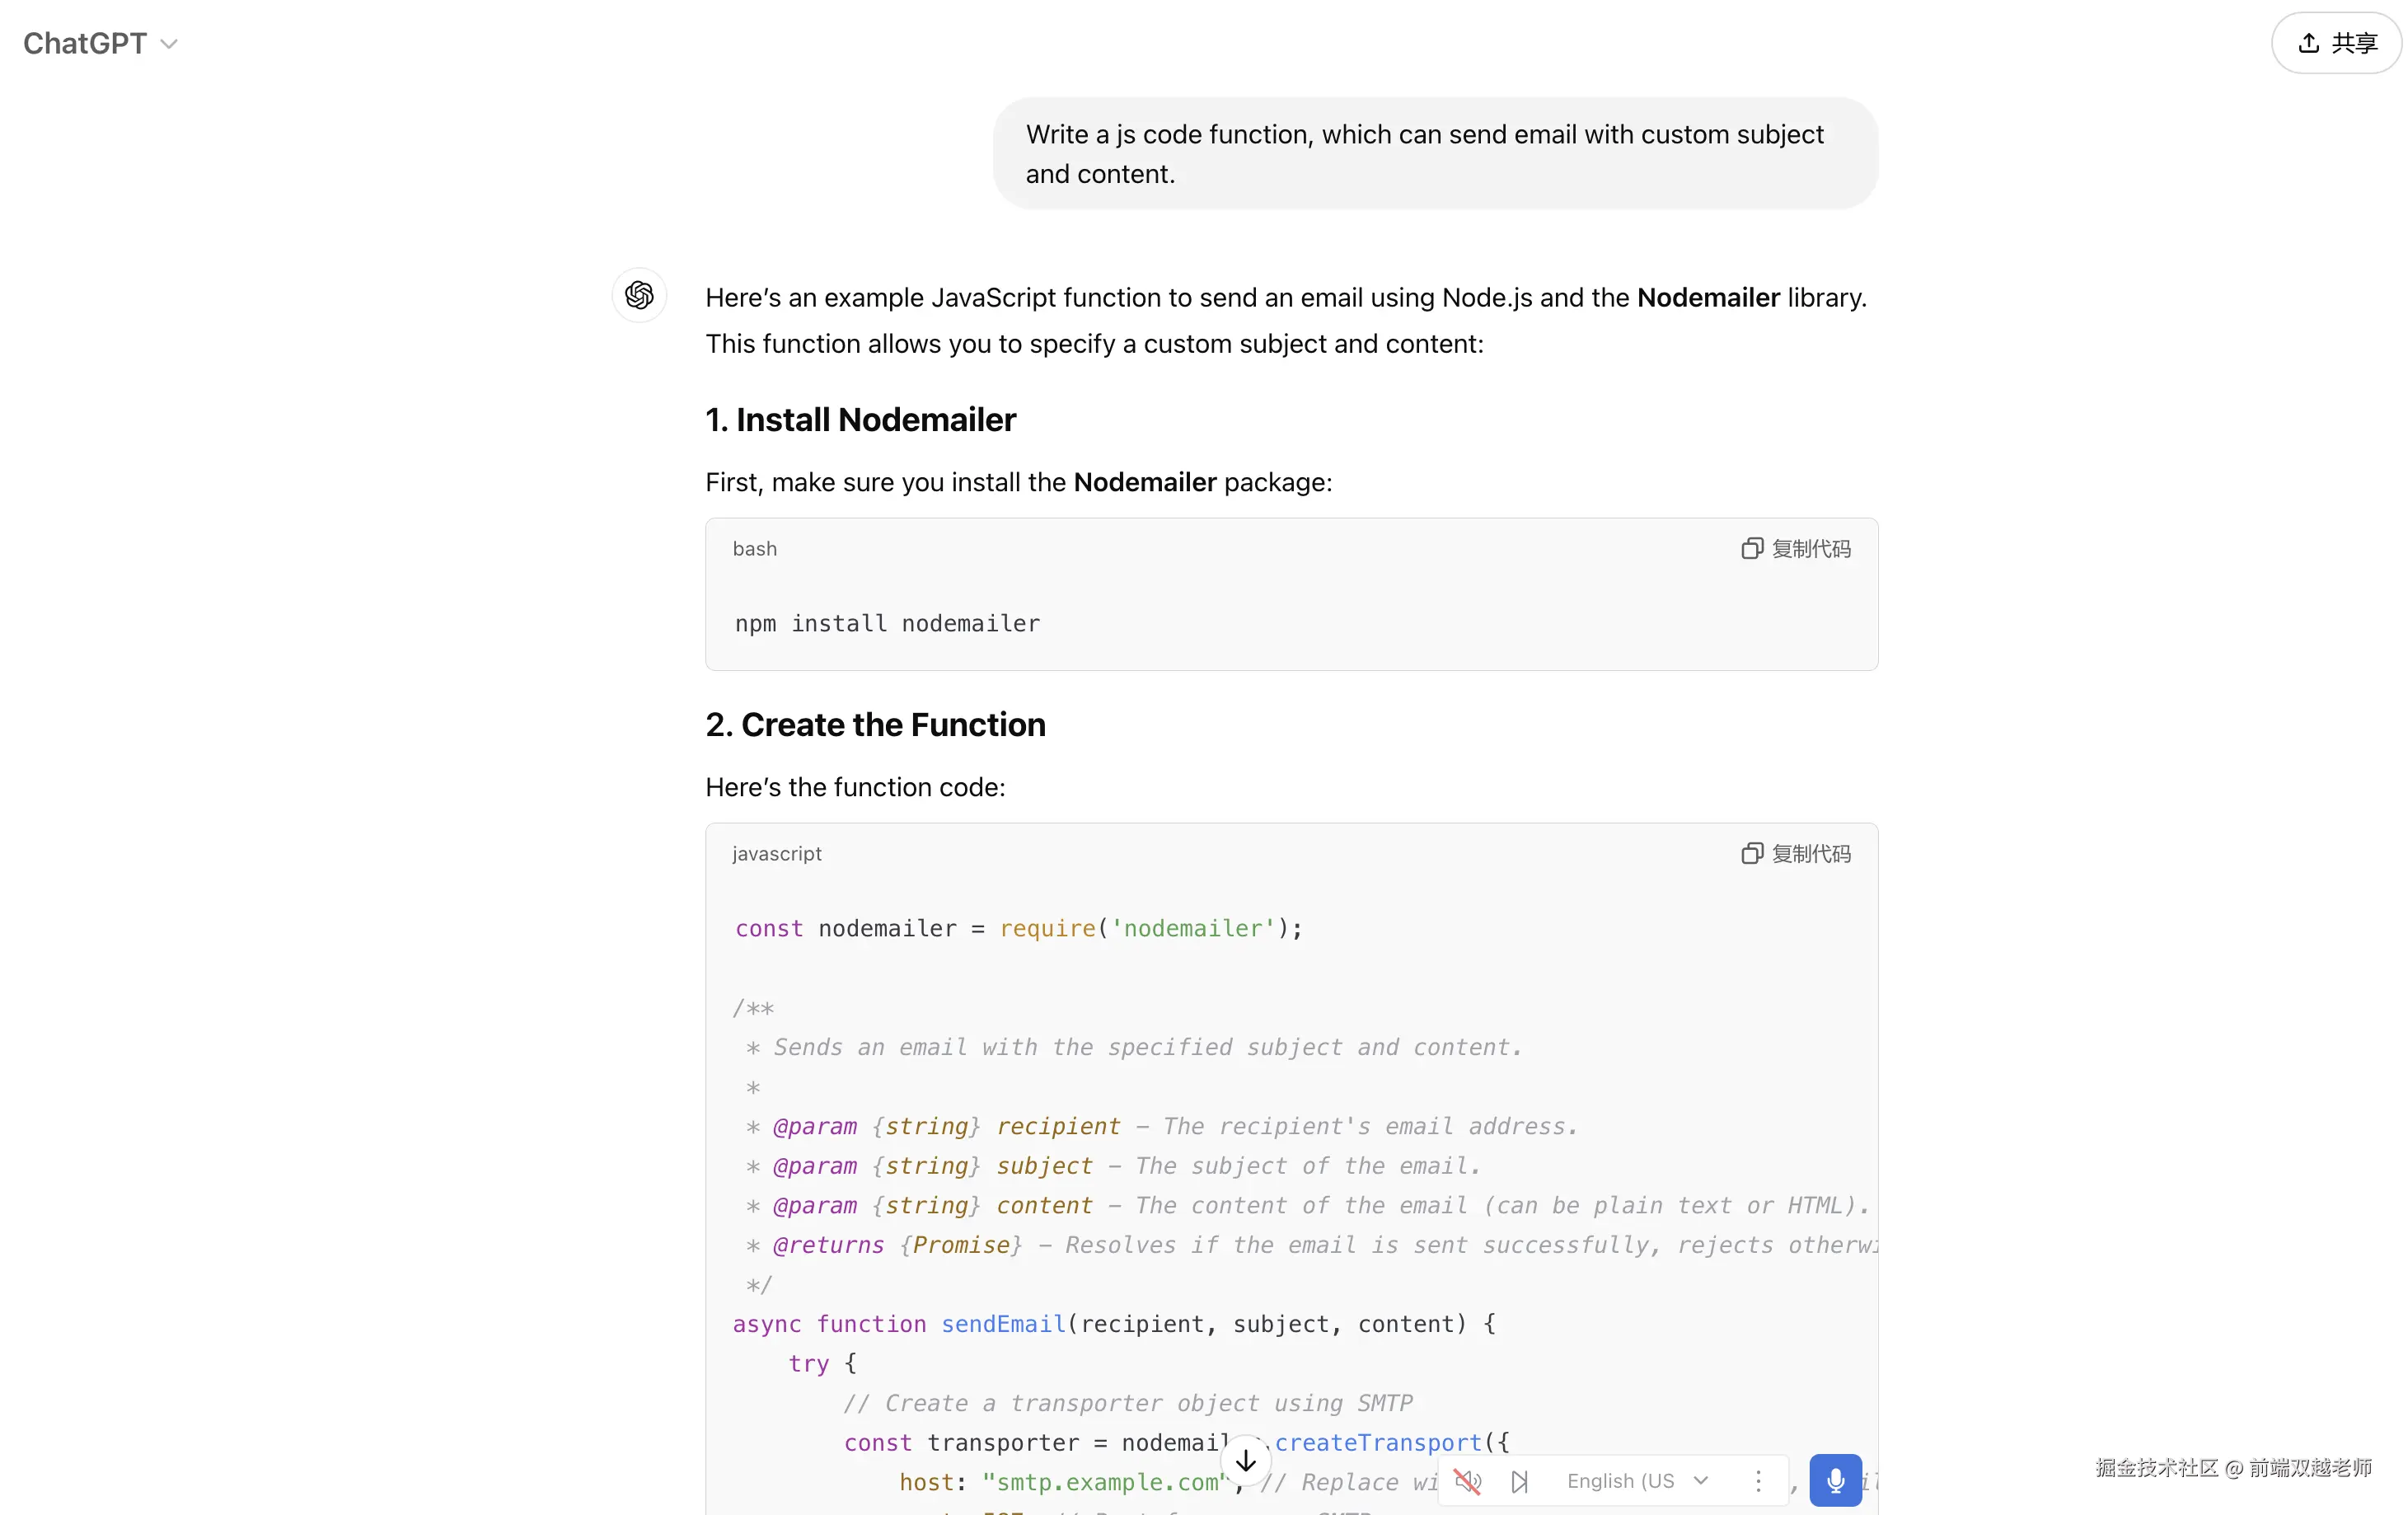Open the three-dot more options menu
2408x1515 pixels.
point(1758,1480)
